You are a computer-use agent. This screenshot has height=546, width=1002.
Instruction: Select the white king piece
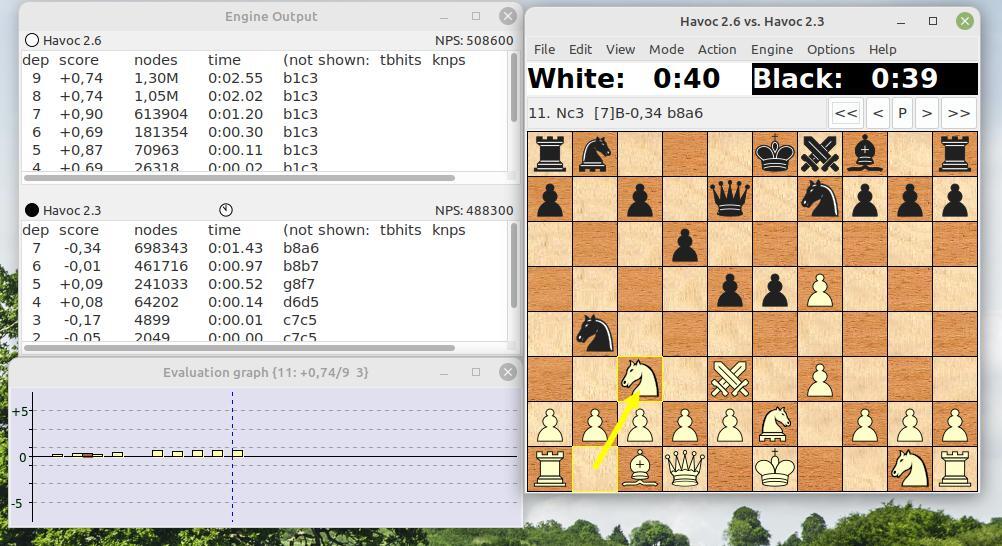[x=775, y=468]
